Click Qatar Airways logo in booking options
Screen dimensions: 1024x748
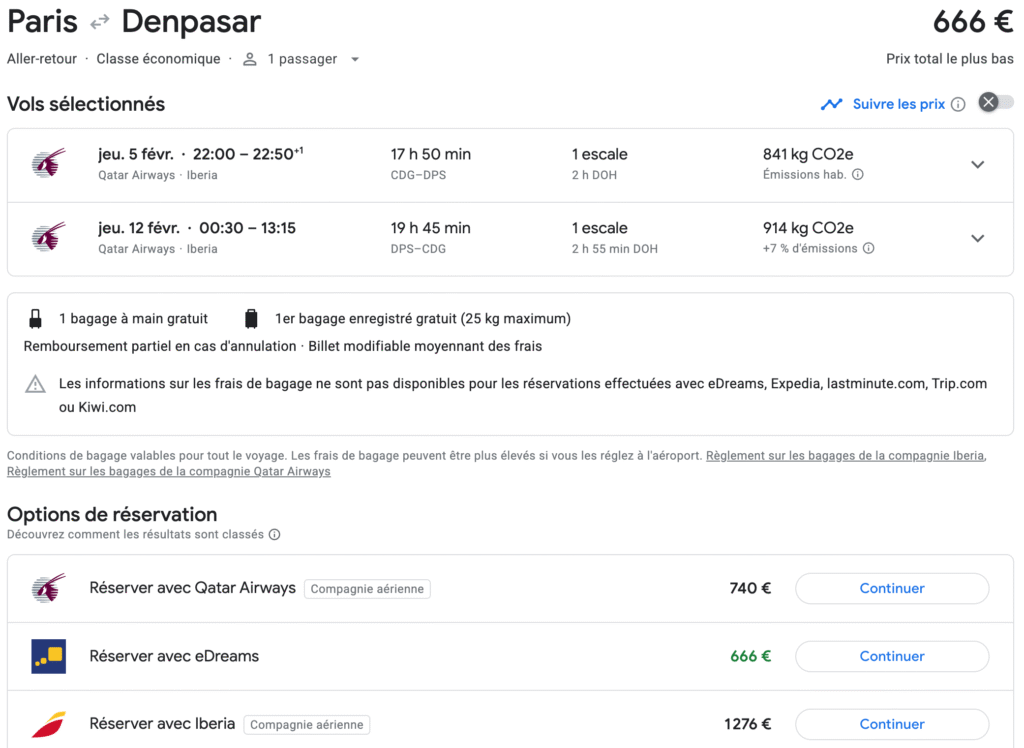point(49,588)
